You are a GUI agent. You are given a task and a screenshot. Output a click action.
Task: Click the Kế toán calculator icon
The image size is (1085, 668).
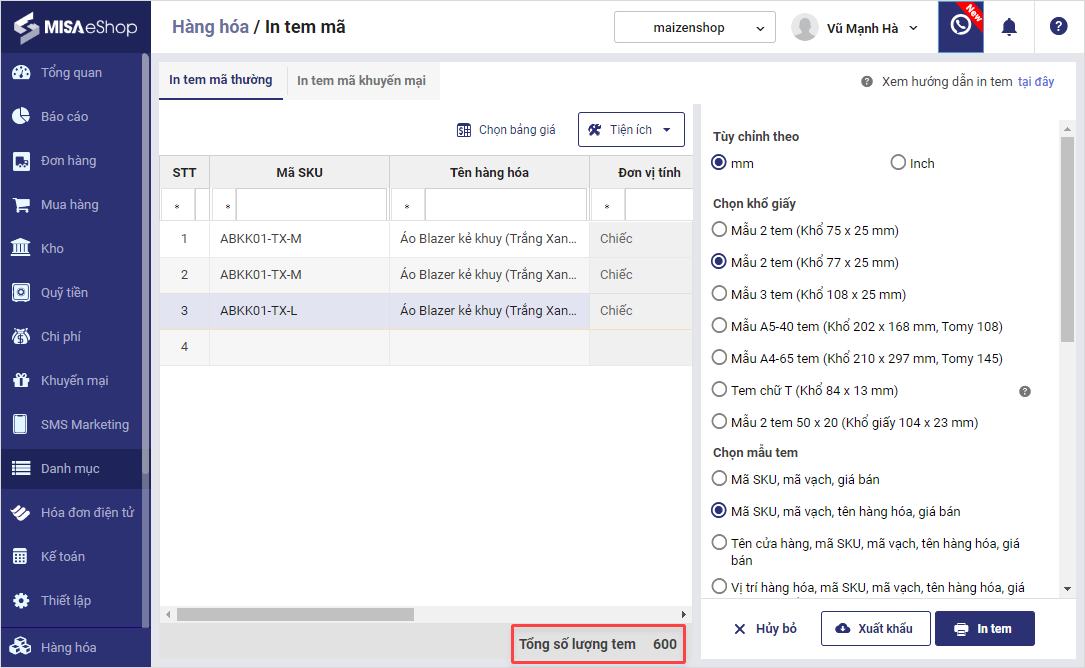click(21, 557)
